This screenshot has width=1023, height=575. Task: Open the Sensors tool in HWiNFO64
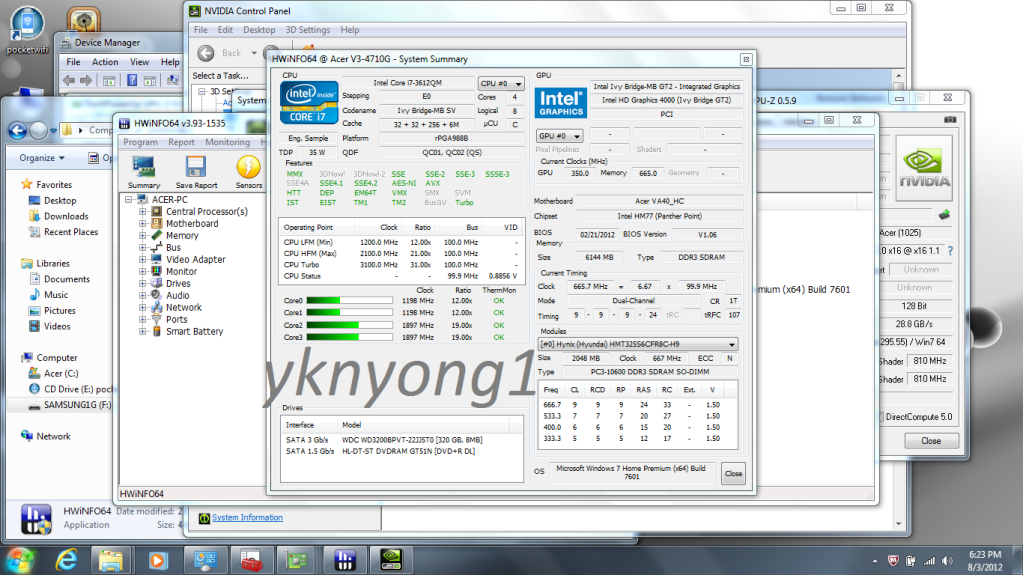(249, 172)
